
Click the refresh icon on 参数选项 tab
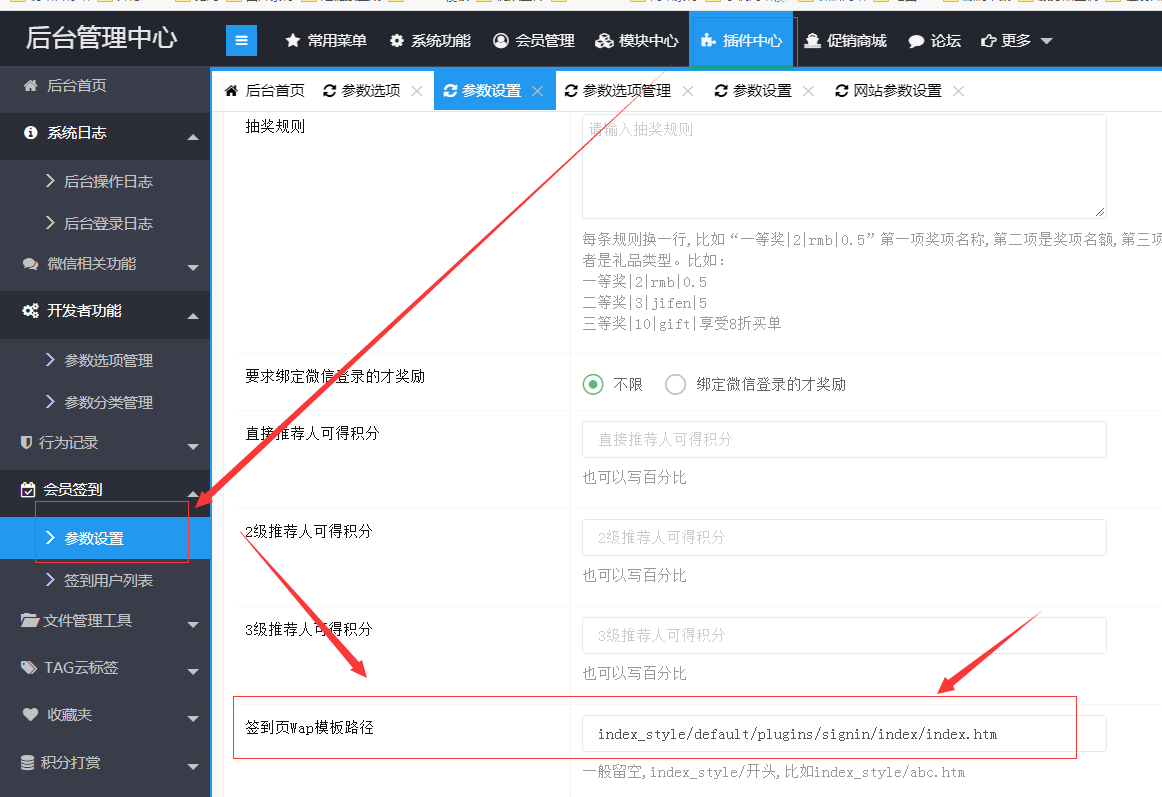pos(329,91)
